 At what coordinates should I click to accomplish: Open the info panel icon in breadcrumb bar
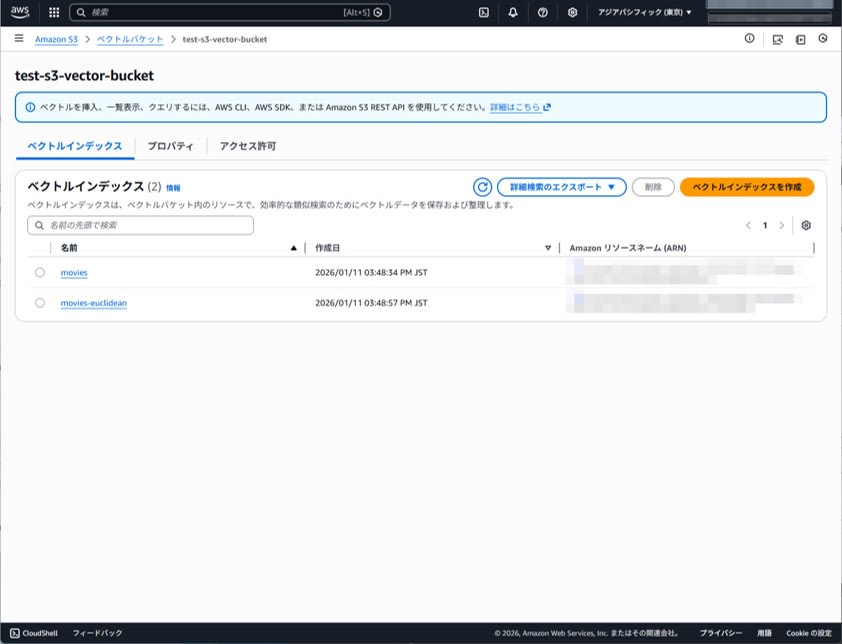[749, 38]
